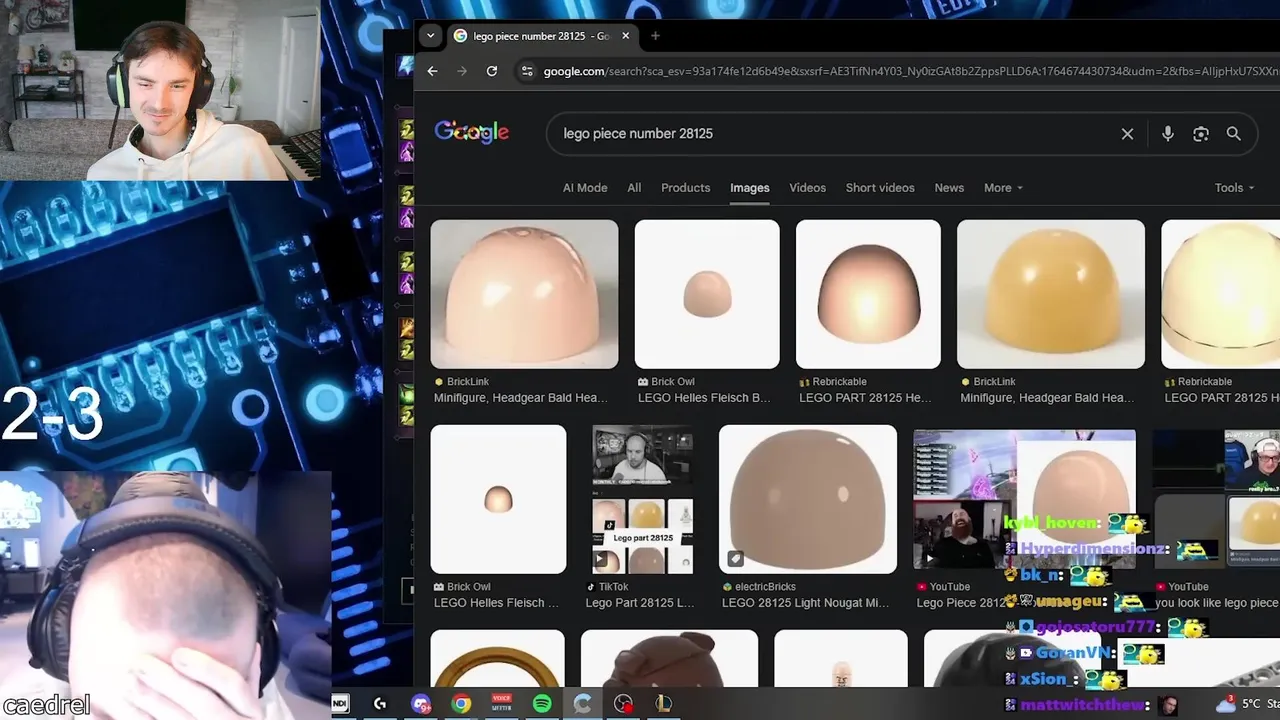Open "LEGO Helles Fleisch B..." link
The width and height of the screenshot is (1280, 720).
(x=704, y=398)
